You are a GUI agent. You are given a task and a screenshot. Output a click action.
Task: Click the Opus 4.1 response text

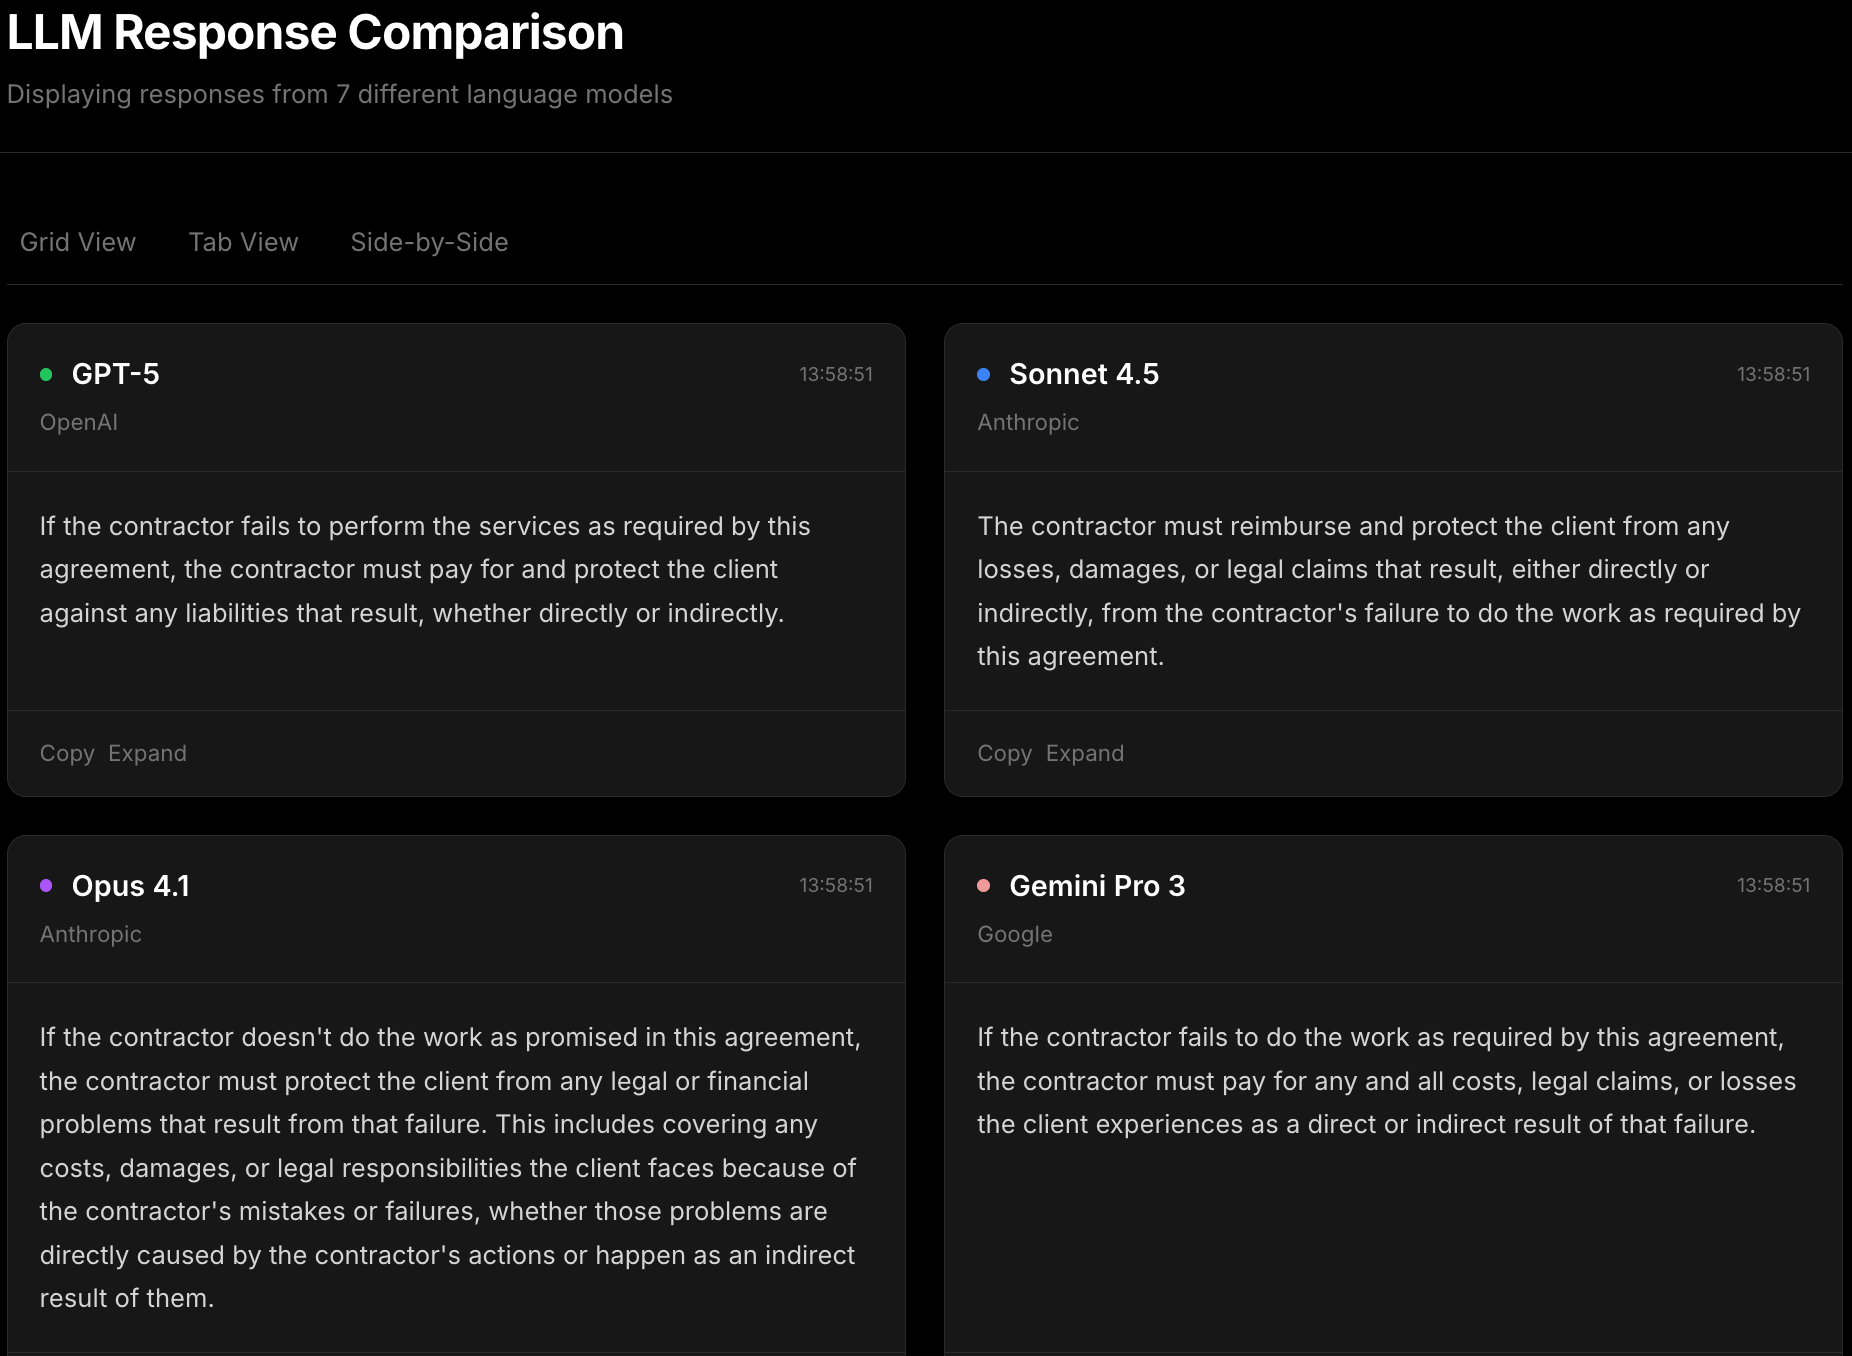(449, 1168)
